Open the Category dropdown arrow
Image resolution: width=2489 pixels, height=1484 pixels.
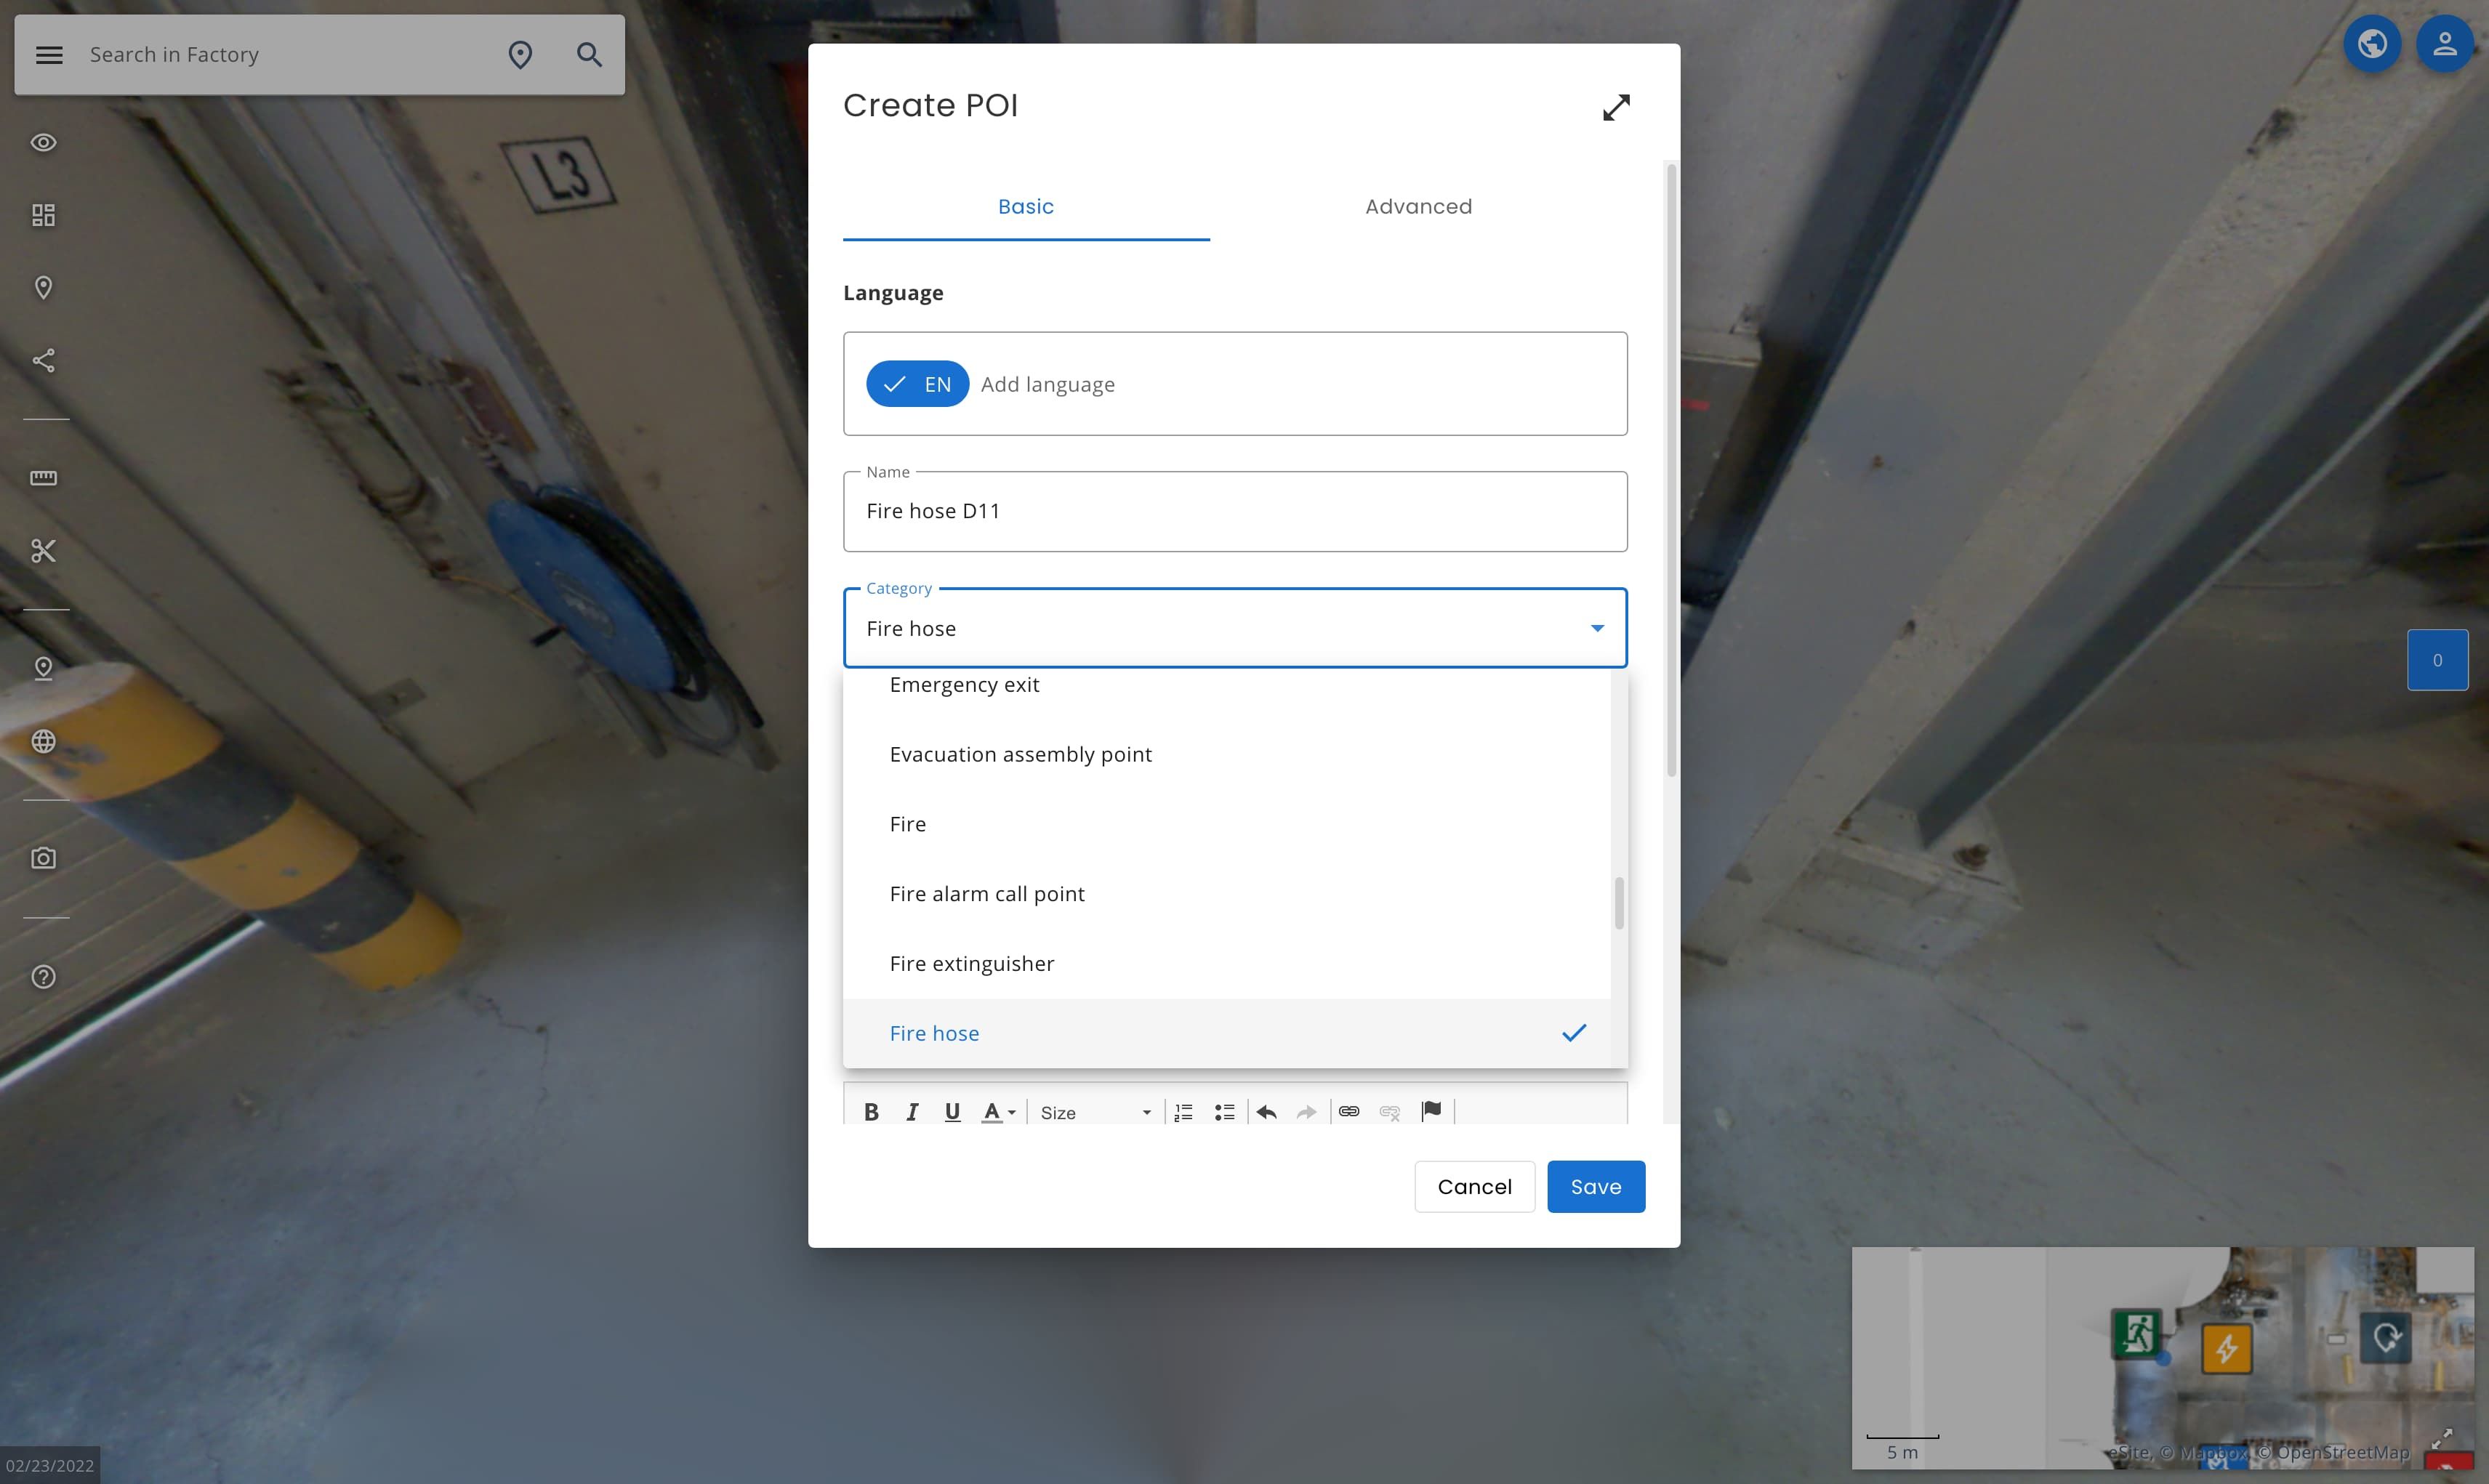point(1597,628)
